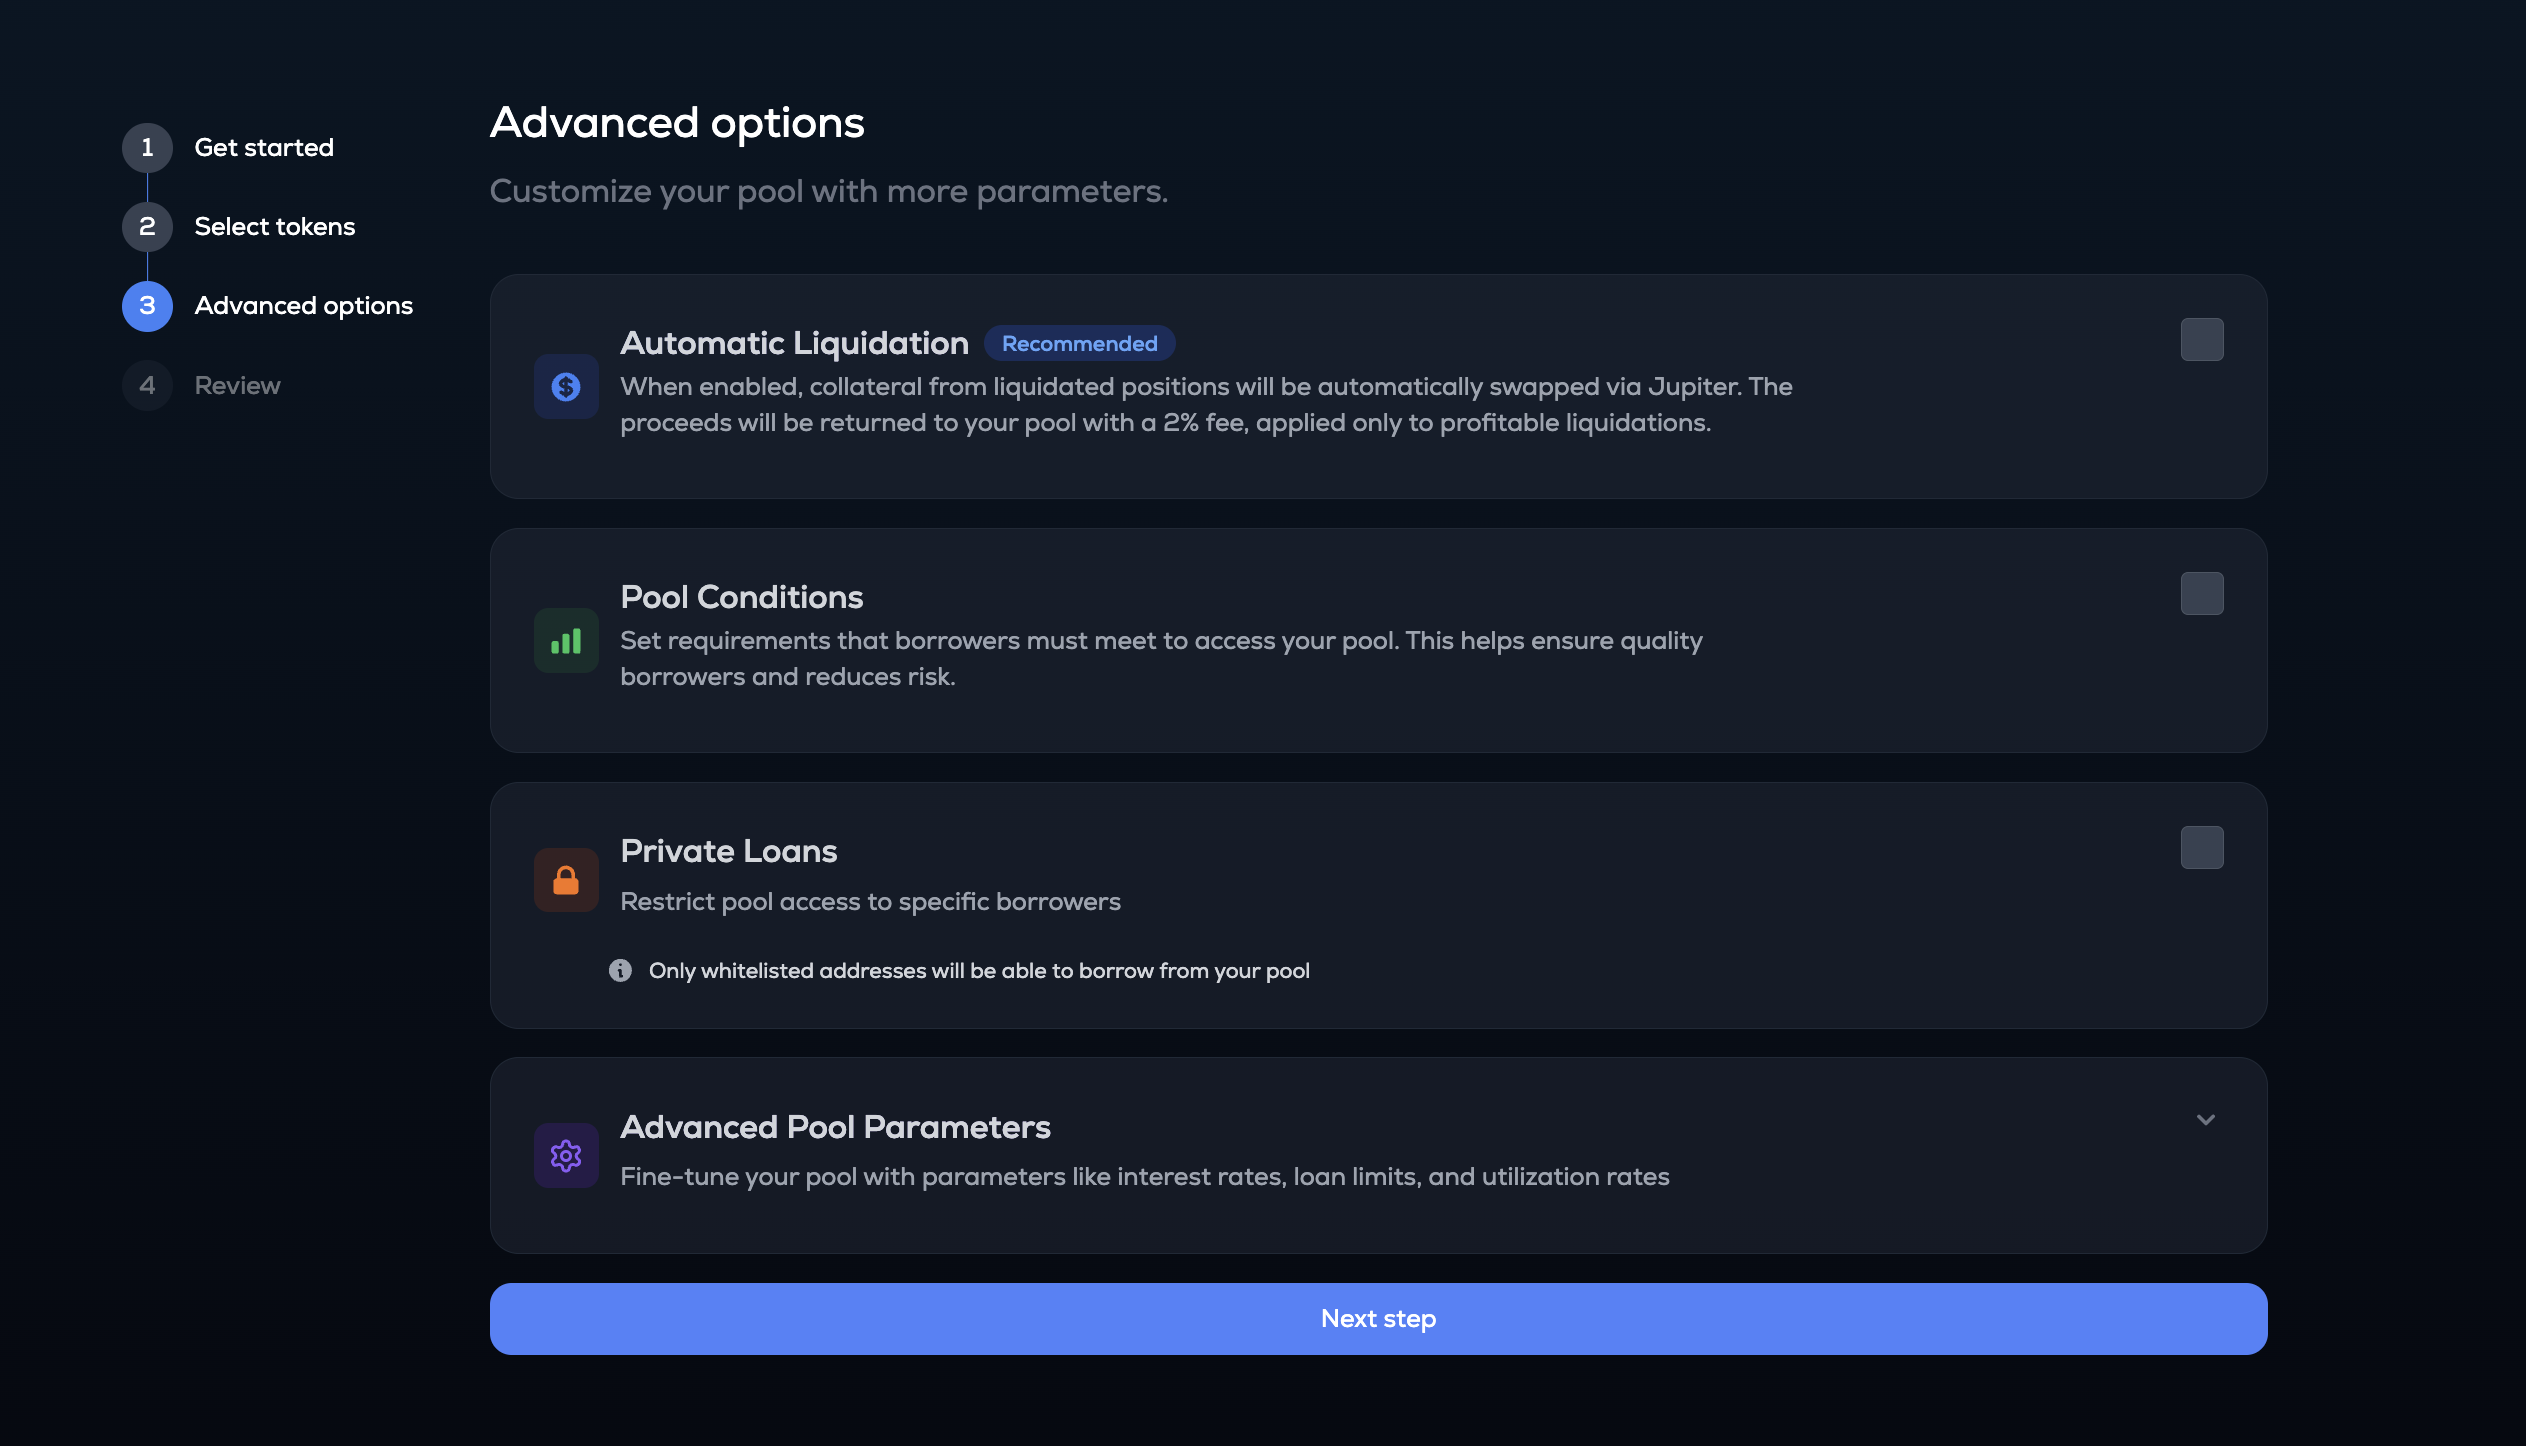Check the Private Loans checkbox
This screenshot has height=1446, width=2526.
pyautogui.click(x=2202, y=848)
